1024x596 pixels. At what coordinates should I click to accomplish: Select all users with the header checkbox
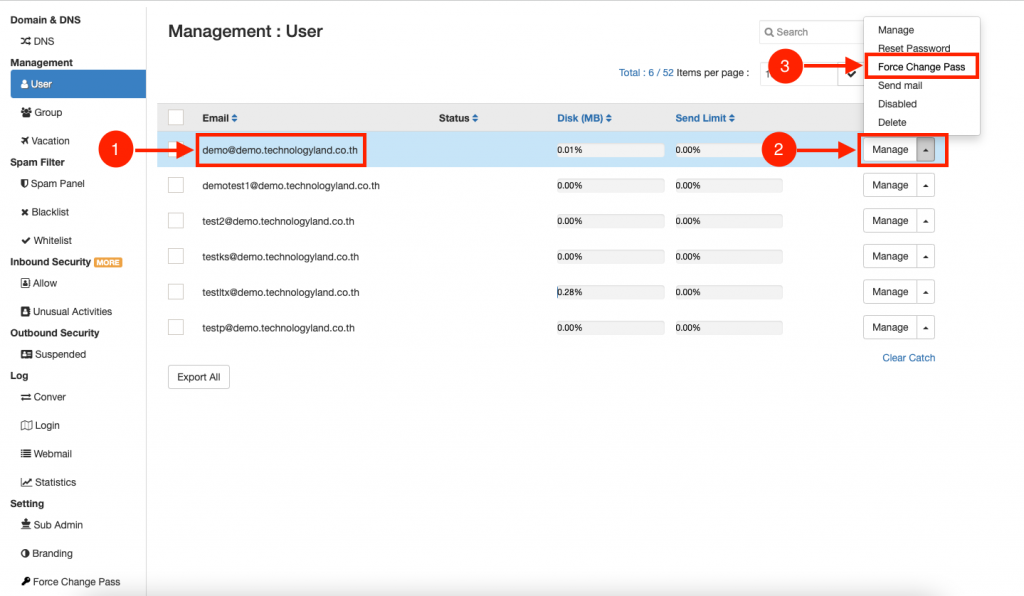(x=178, y=117)
